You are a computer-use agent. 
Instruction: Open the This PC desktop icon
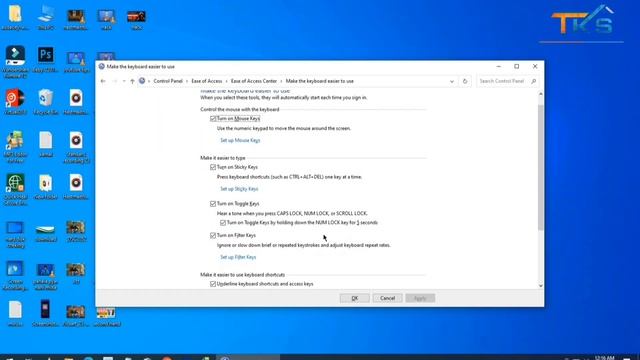(x=46, y=18)
